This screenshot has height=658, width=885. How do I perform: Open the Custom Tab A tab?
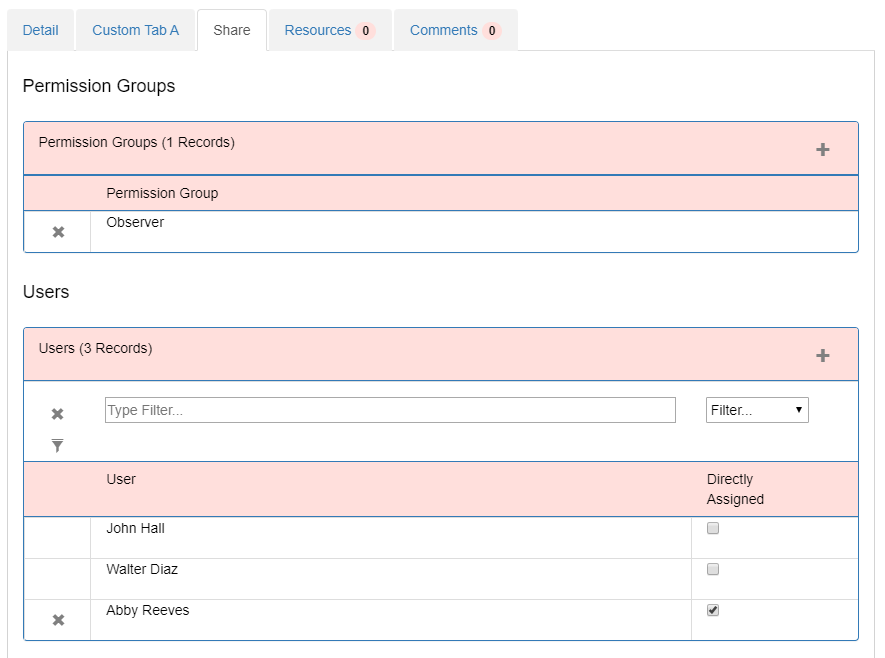(135, 30)
